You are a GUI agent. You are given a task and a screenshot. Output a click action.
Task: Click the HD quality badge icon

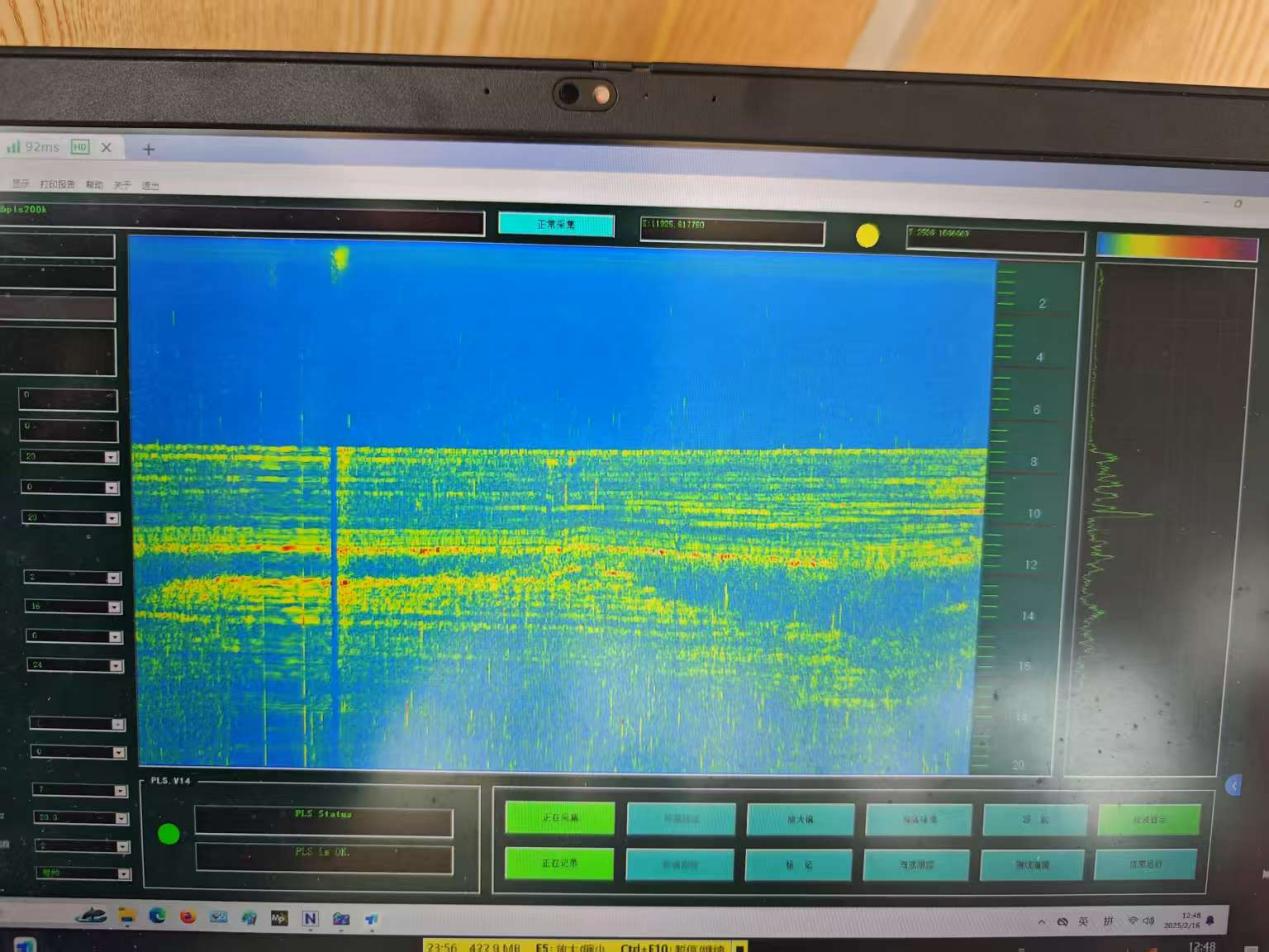(x=80, y=147)
